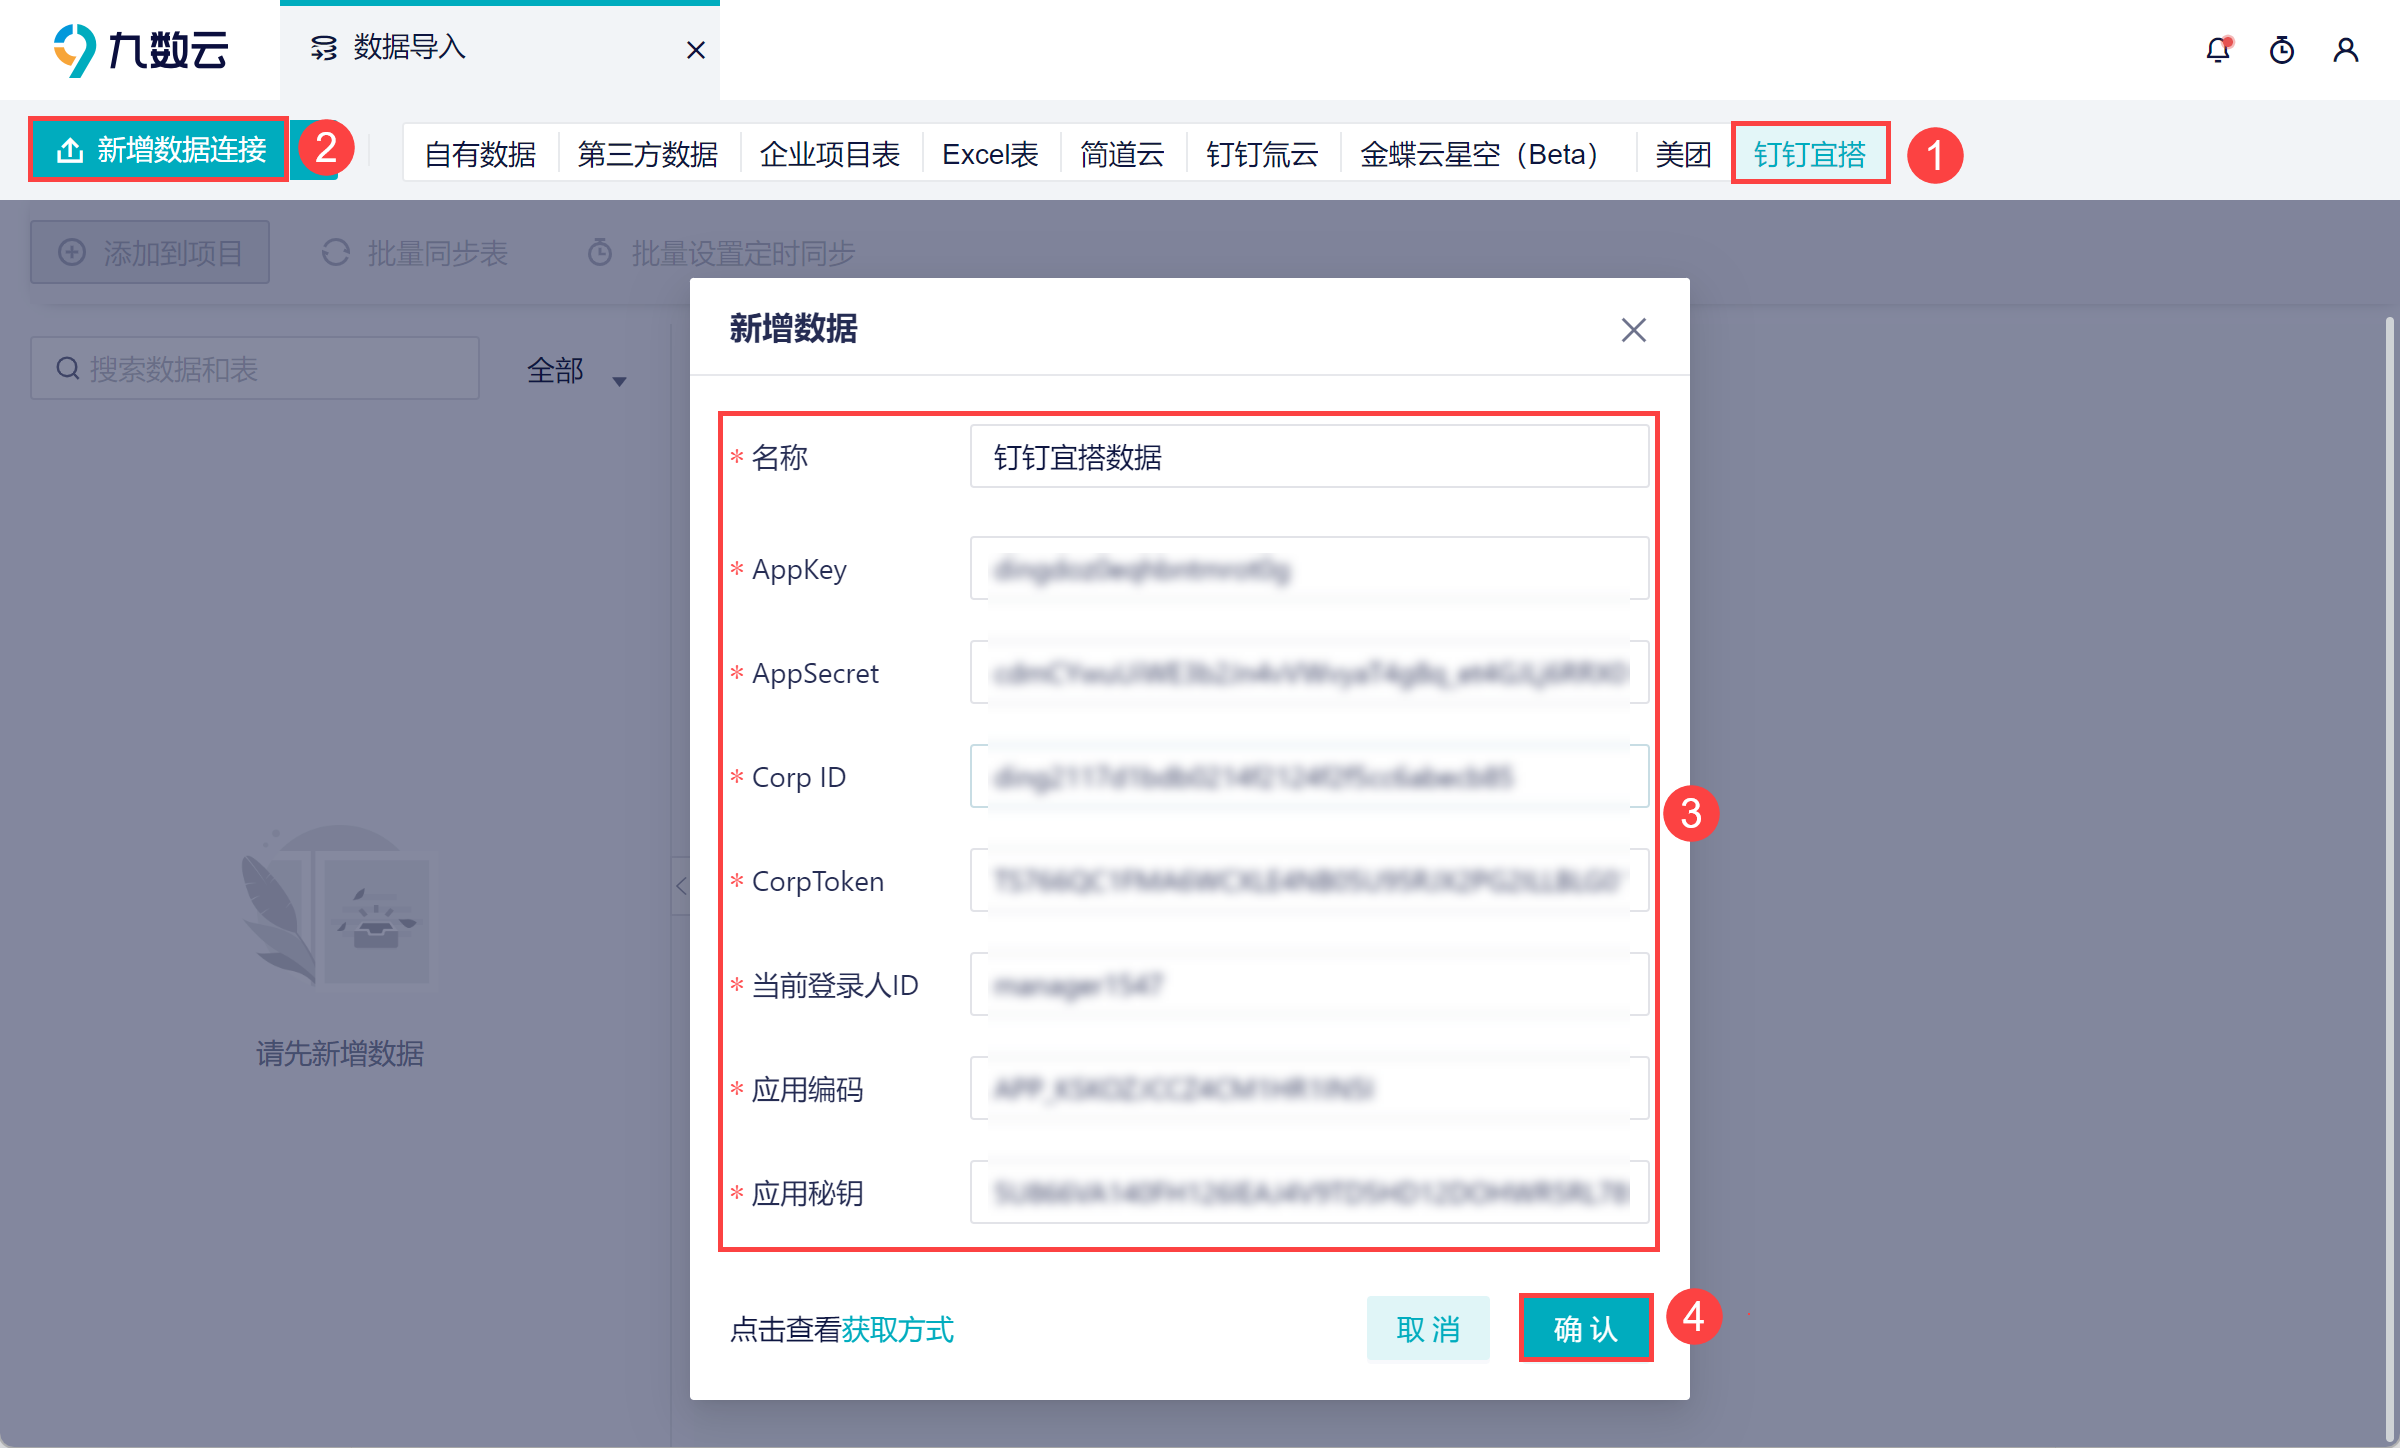Click the timer clock icon in header
This screenshot has width=2400, height=1448.
pyautogui.click(x=2282, y=50)
